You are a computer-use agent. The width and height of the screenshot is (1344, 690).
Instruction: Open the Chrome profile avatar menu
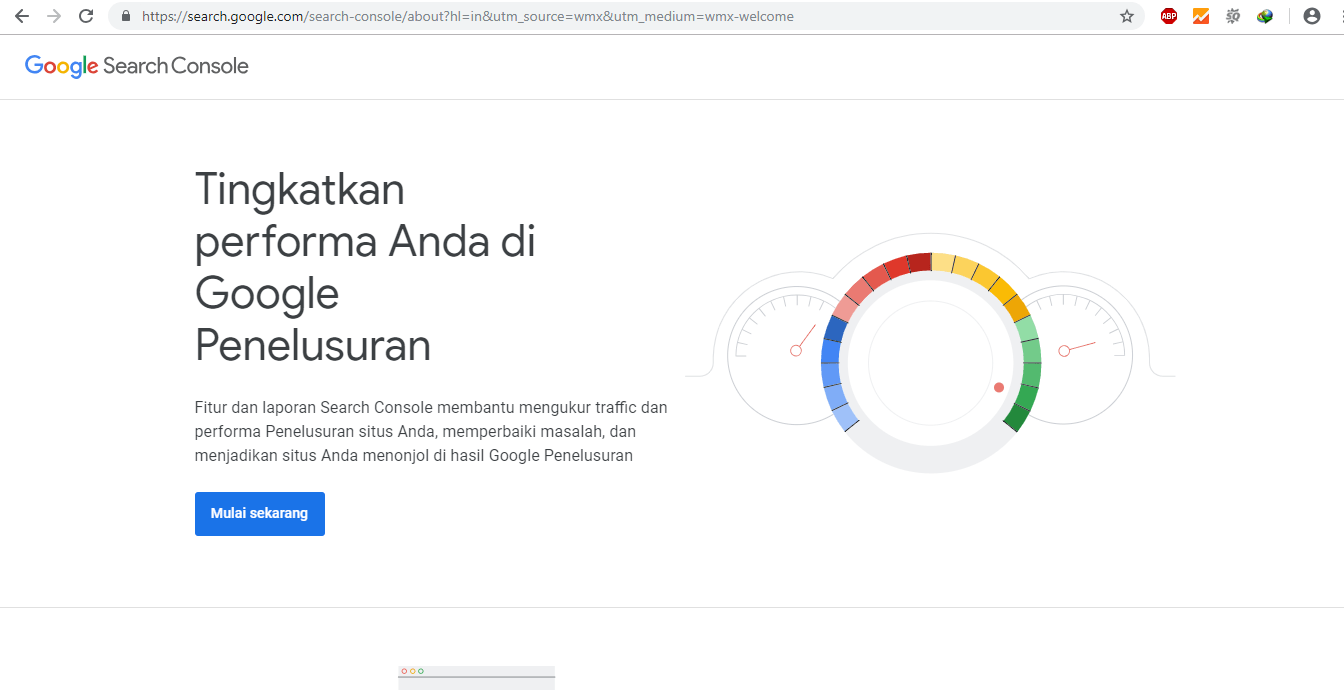pos(1312,16)
